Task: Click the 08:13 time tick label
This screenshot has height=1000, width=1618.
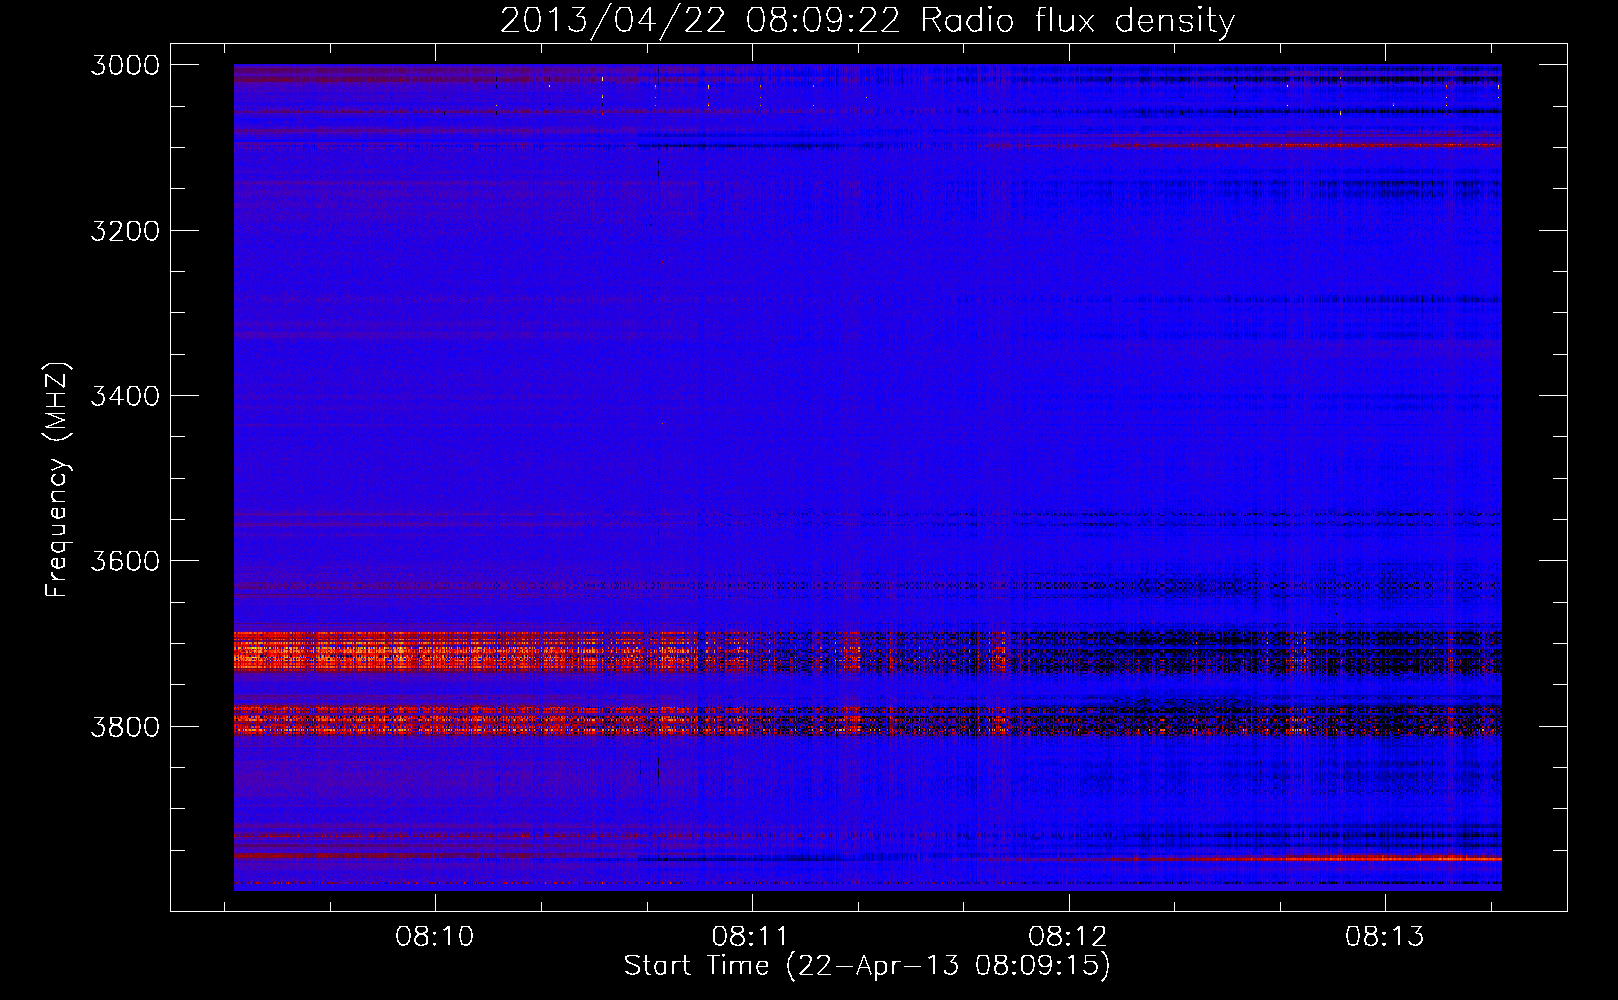Action: pyautogui.click(x=1385, y=937)
